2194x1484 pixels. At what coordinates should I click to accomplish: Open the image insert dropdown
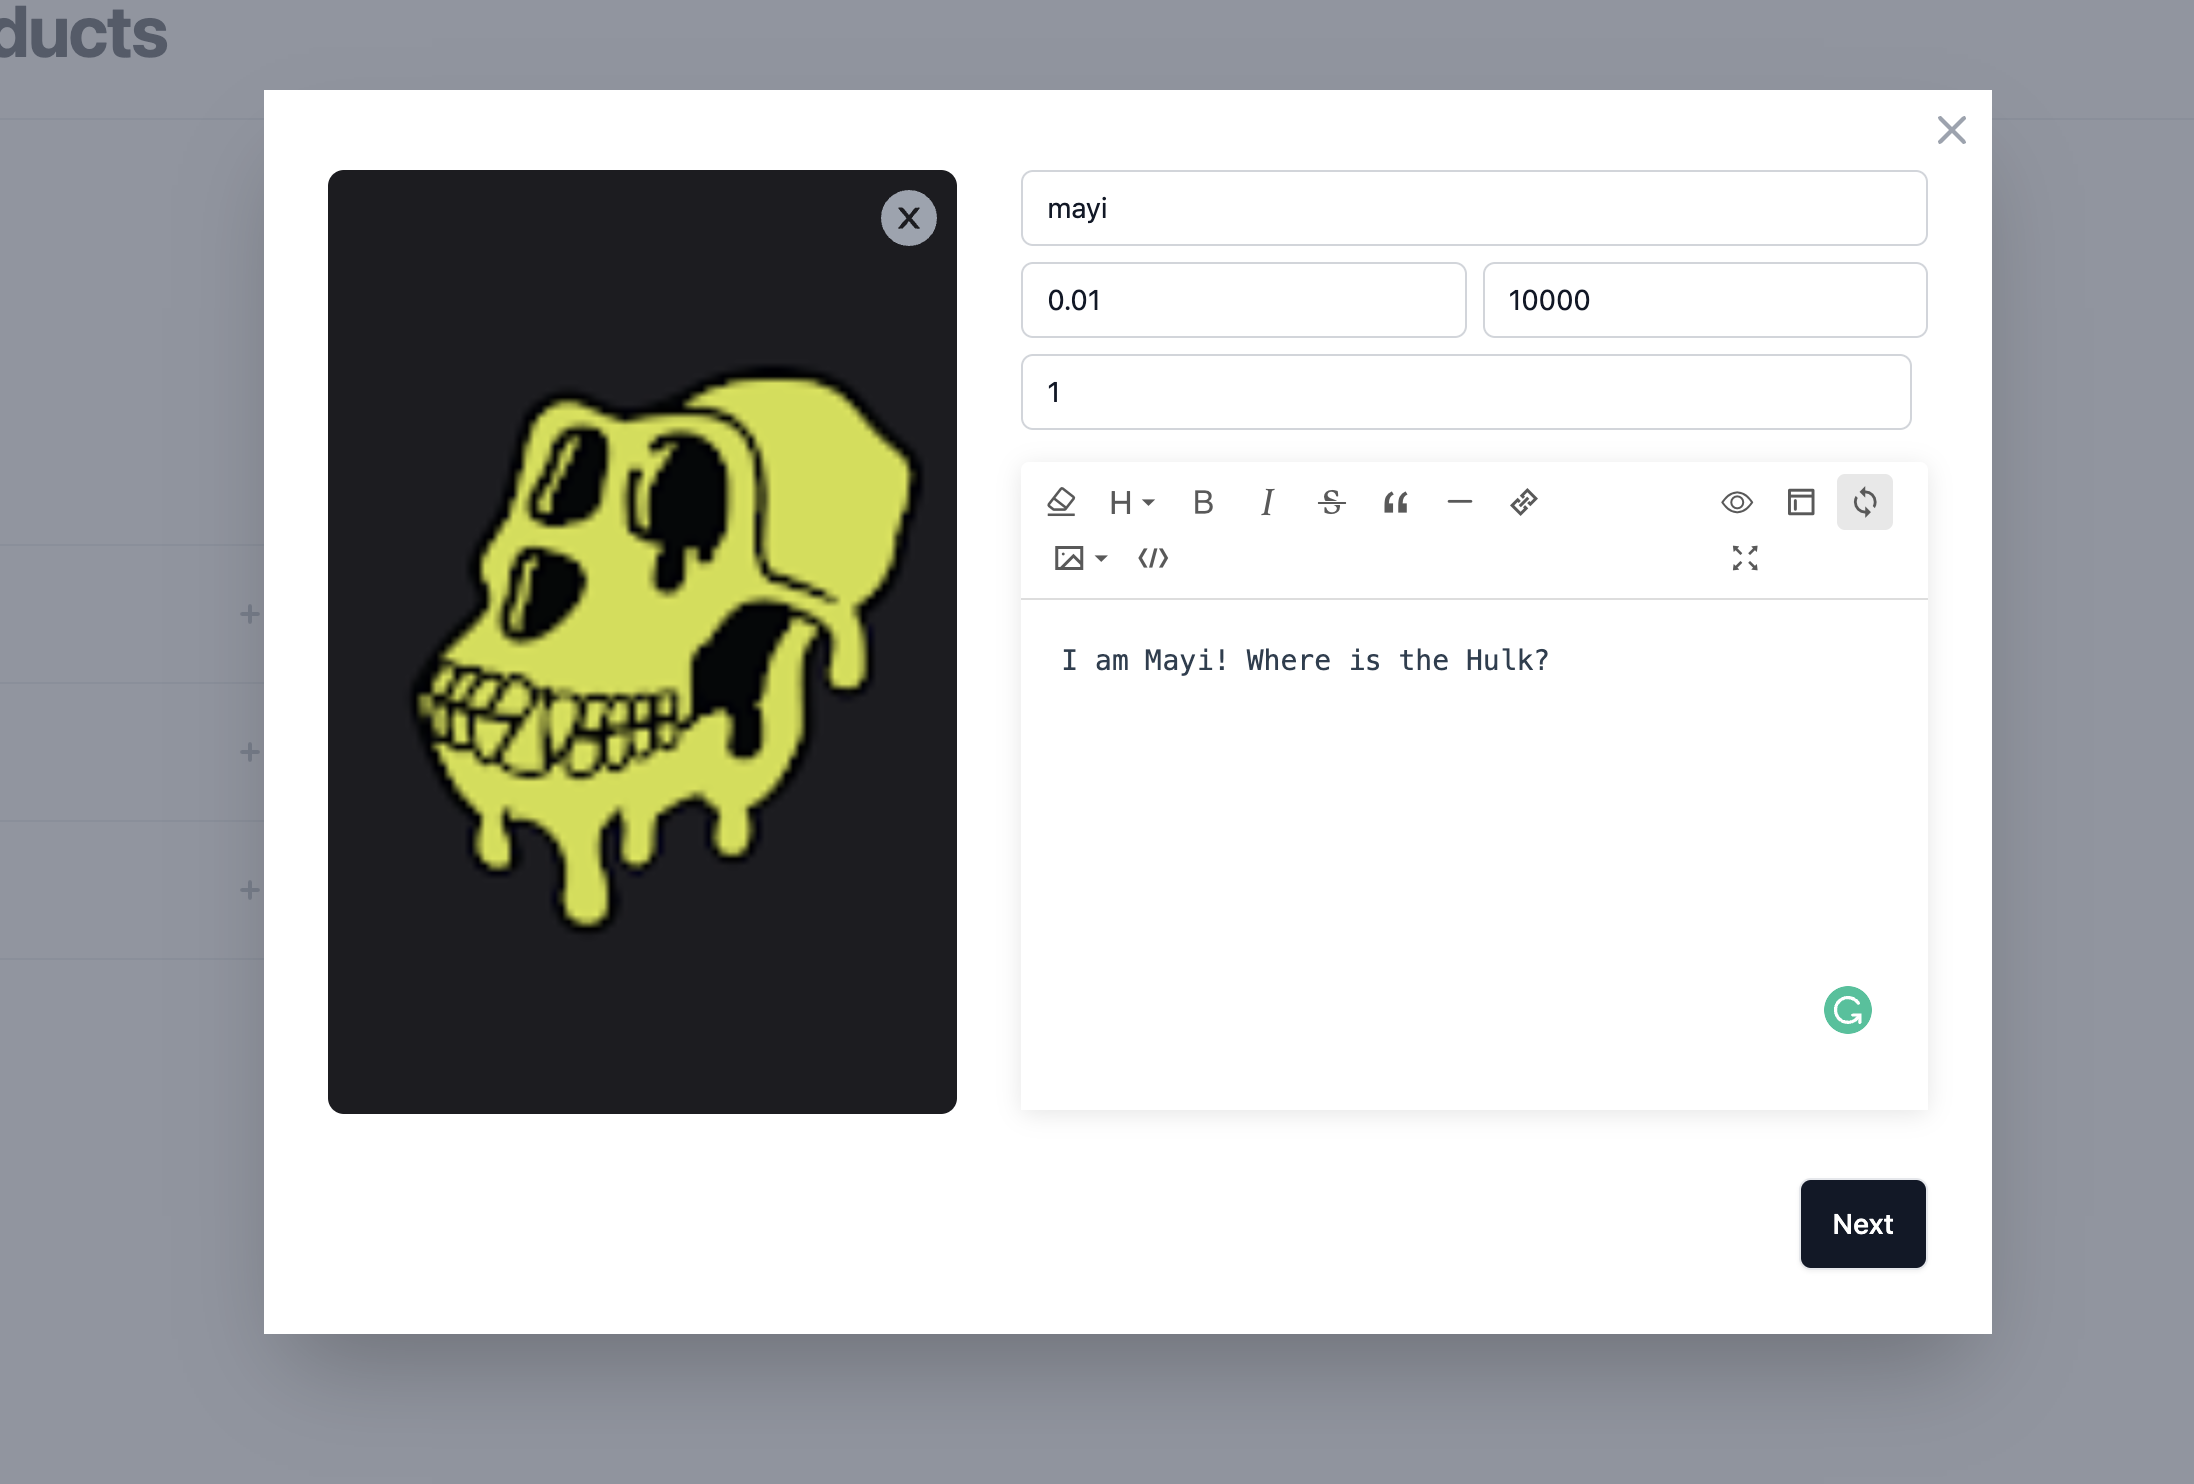point(1080,558)
